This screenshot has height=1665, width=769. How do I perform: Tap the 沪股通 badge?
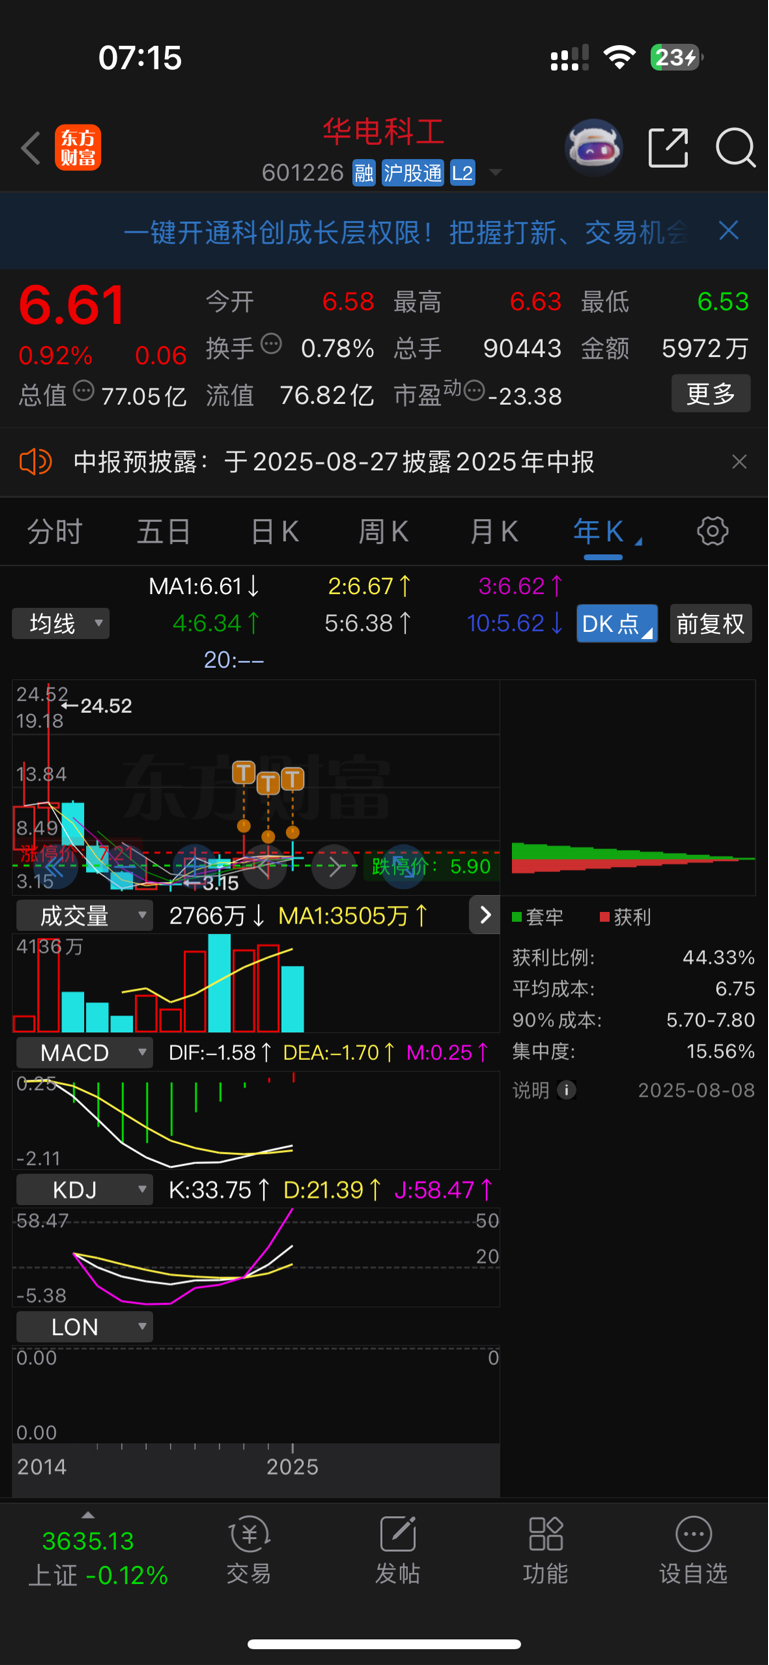coord(412,173)
